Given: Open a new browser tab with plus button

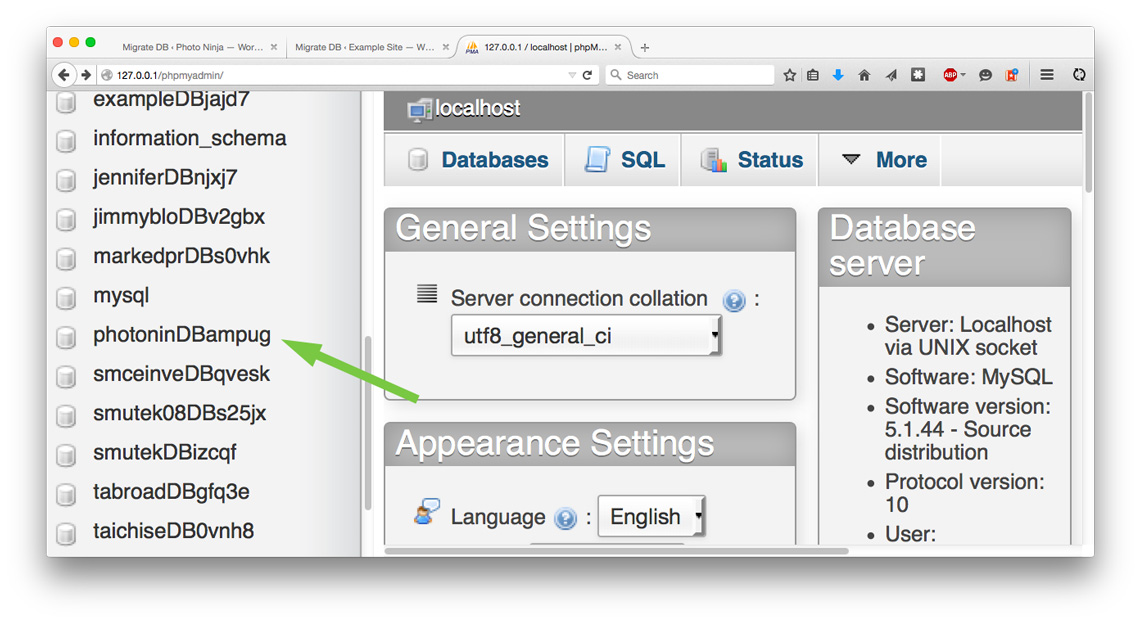Looking at the screenshot, I should coord(645,47).
